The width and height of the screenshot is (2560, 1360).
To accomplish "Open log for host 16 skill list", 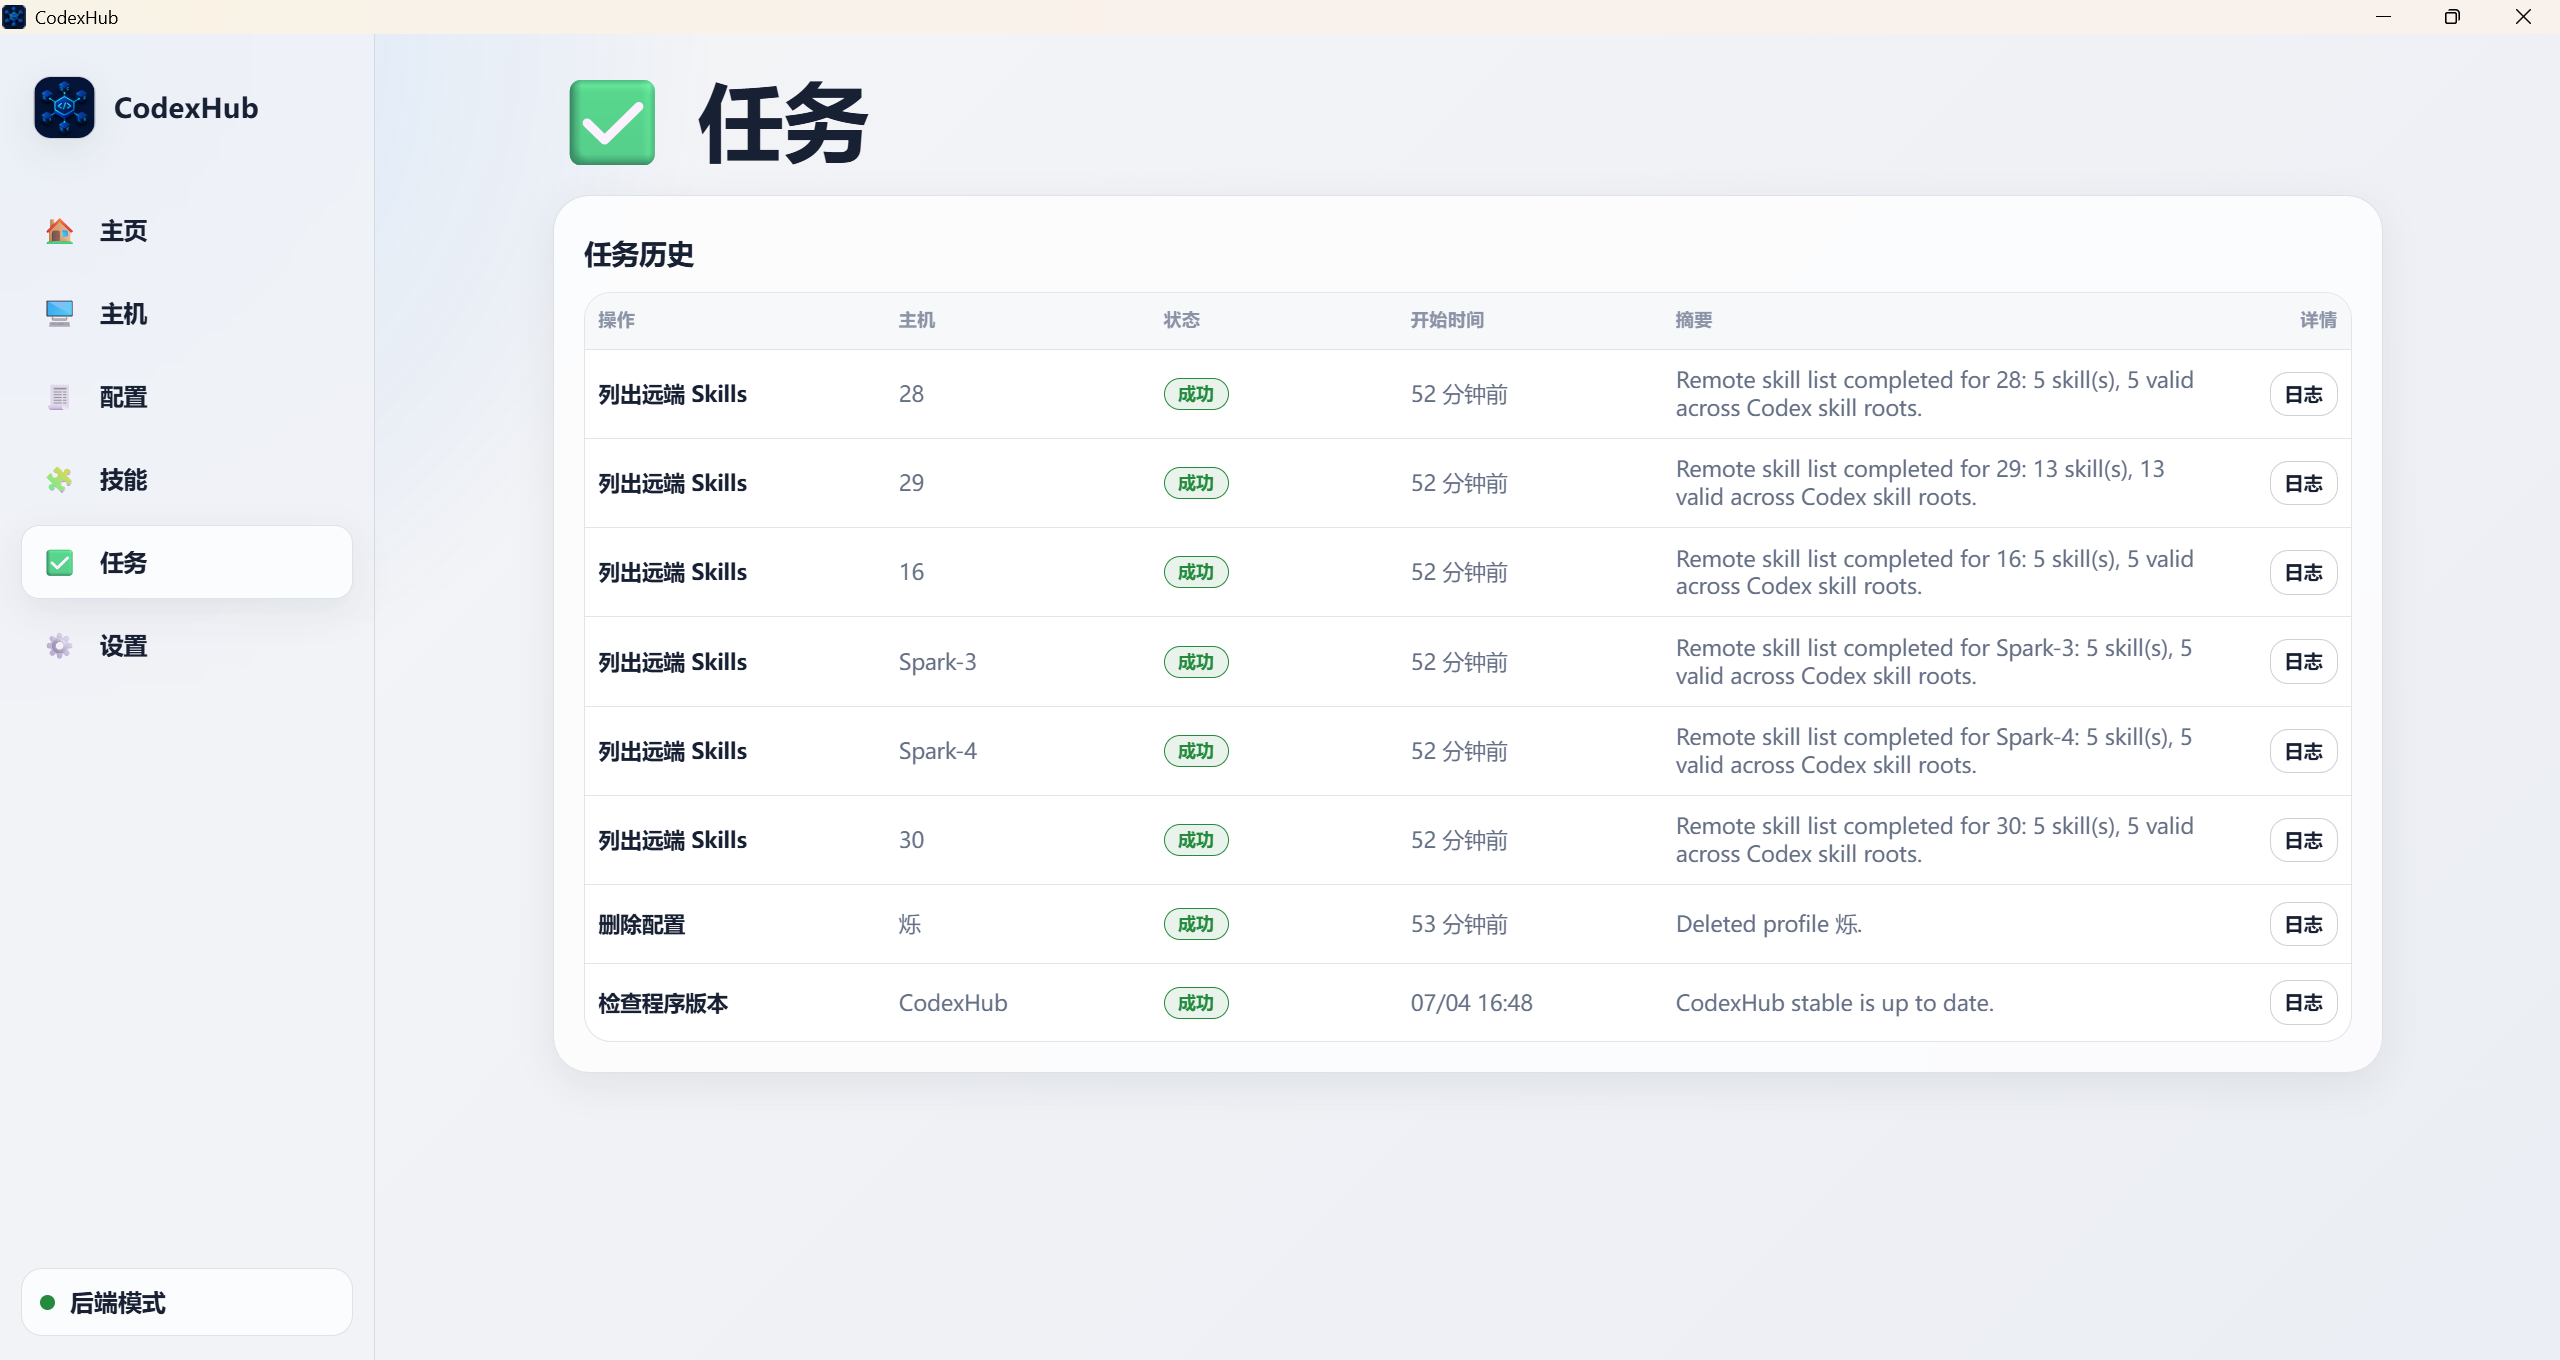I will pyautogui.click(x=2303, y=572).
